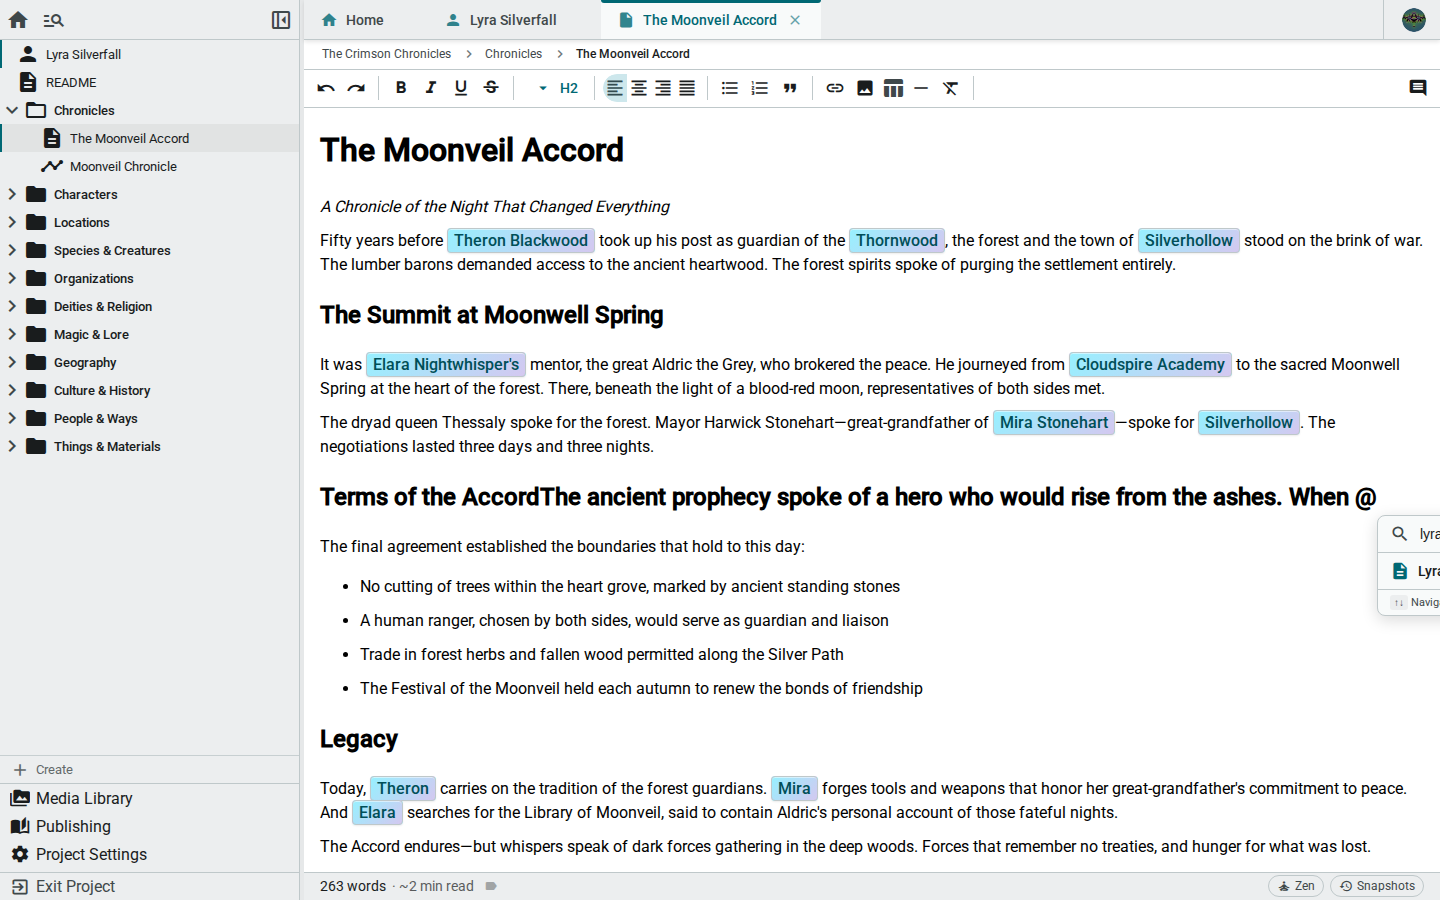1440x900 pixels.
Task: Switch to the Home tab
Action: (x=352, y=20)
